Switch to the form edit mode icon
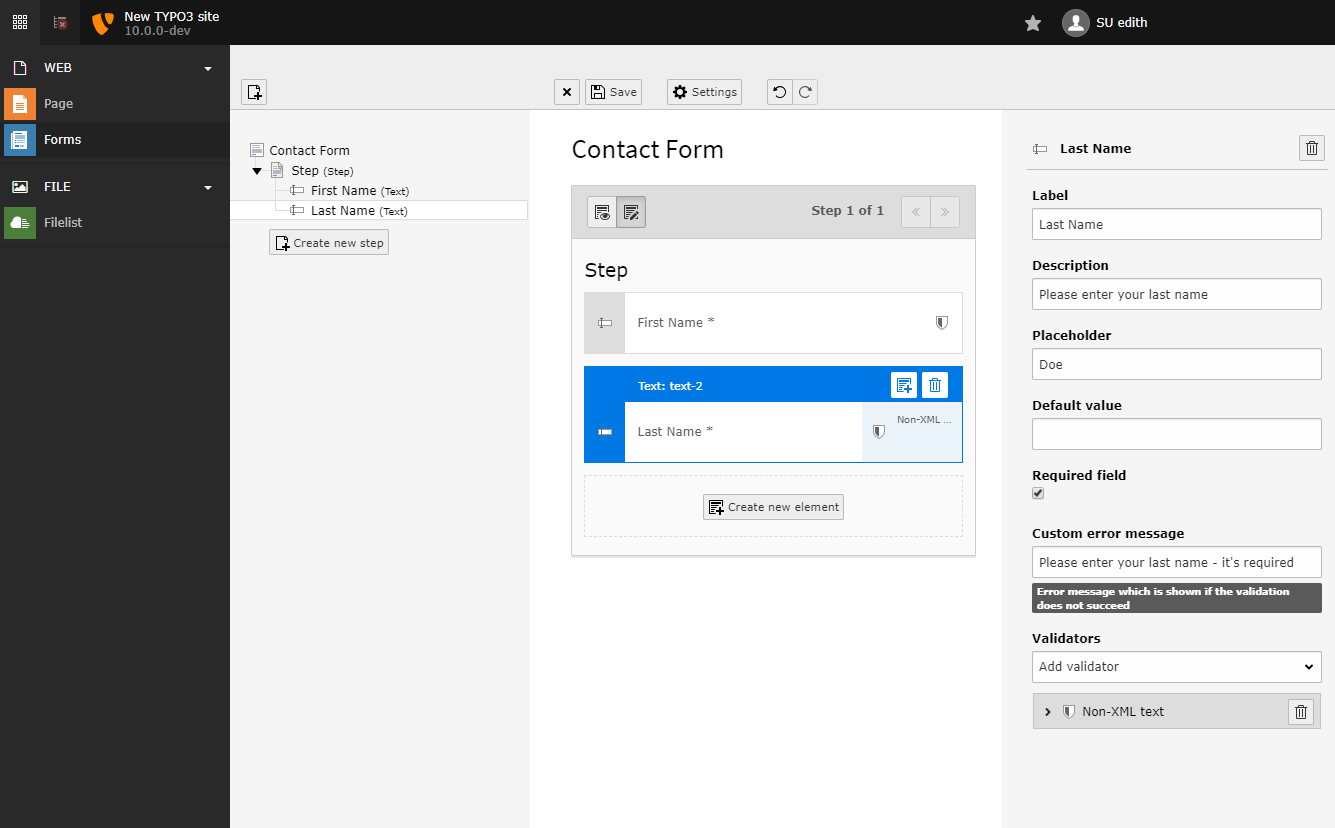Viewport: 1335px width, 828px height. (631, 211)
